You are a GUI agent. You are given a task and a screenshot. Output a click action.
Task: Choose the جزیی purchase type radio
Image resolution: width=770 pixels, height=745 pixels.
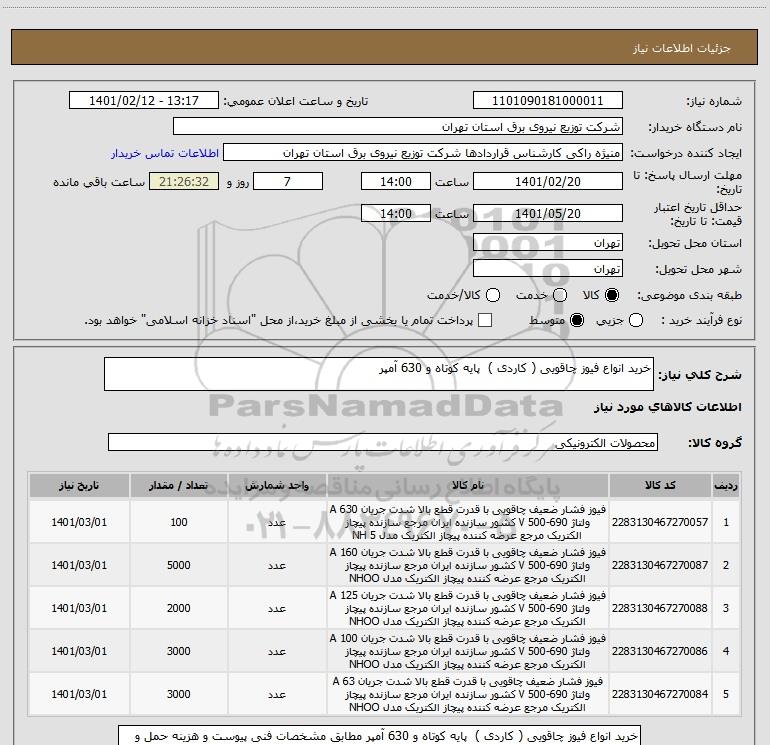coord(635,321)
